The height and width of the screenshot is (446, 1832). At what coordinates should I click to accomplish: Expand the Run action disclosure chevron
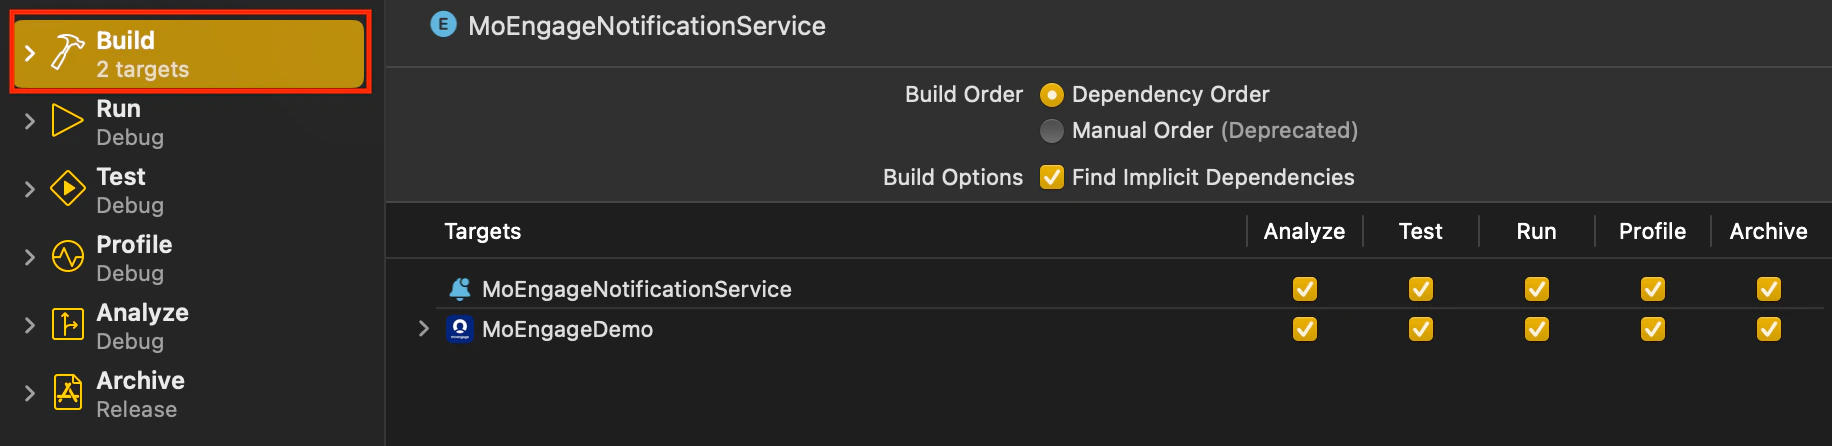[x=30, y=121]
